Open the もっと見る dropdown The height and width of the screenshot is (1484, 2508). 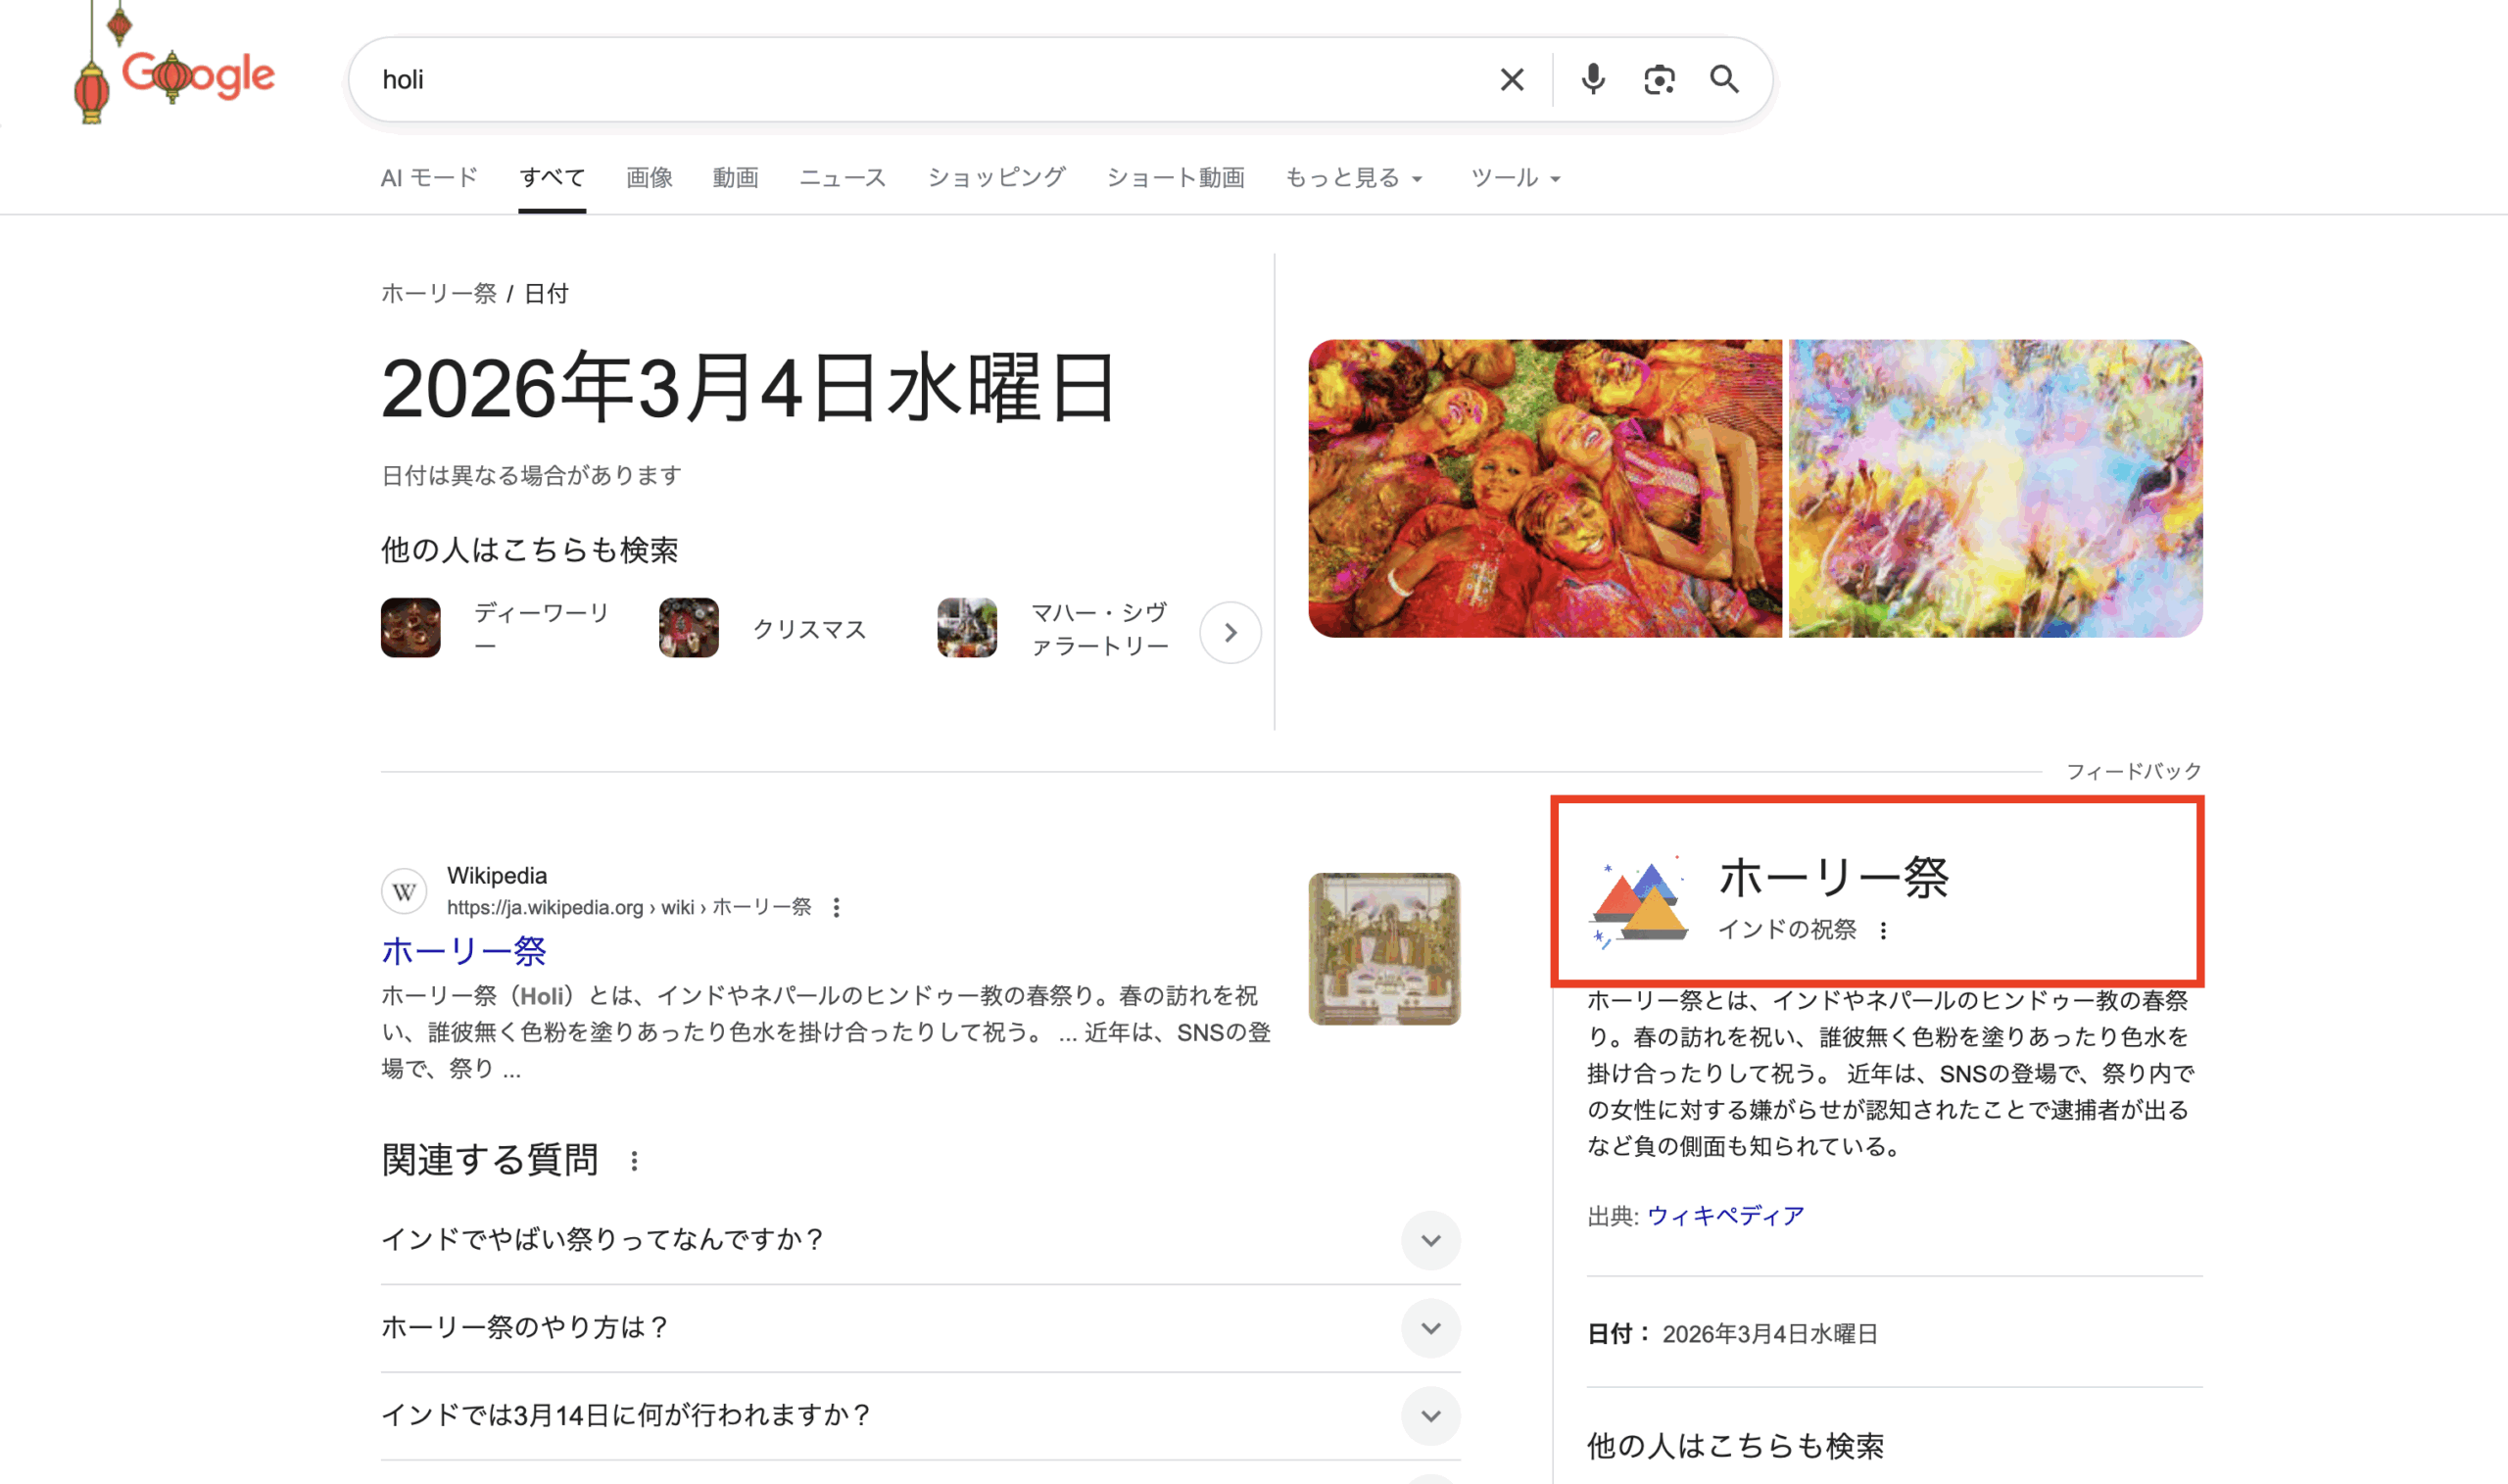pyautogui.click(x=1353, y=178)
